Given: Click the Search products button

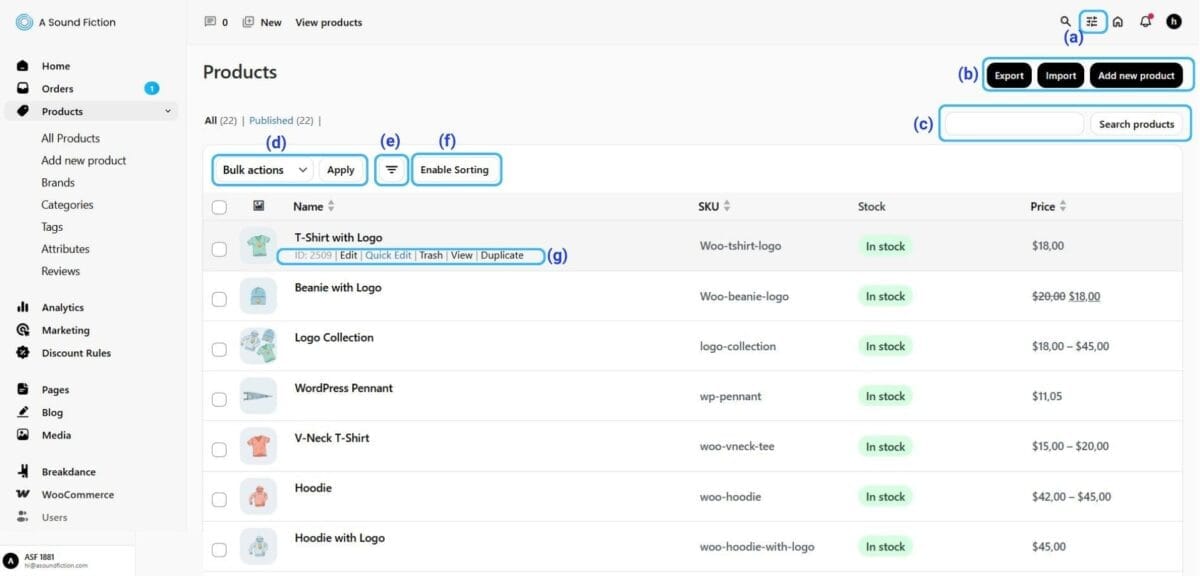Looking at the screenshot, I should [1136, 124].
